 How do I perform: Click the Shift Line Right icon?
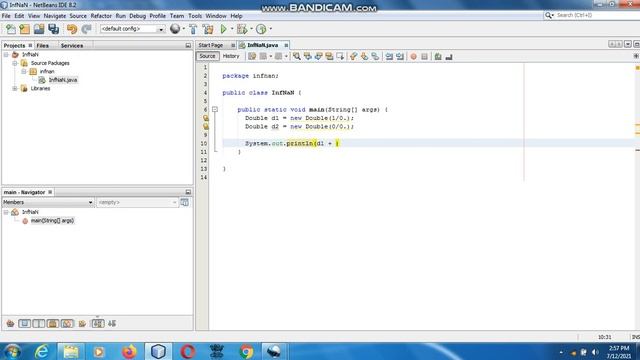[400, 56]
